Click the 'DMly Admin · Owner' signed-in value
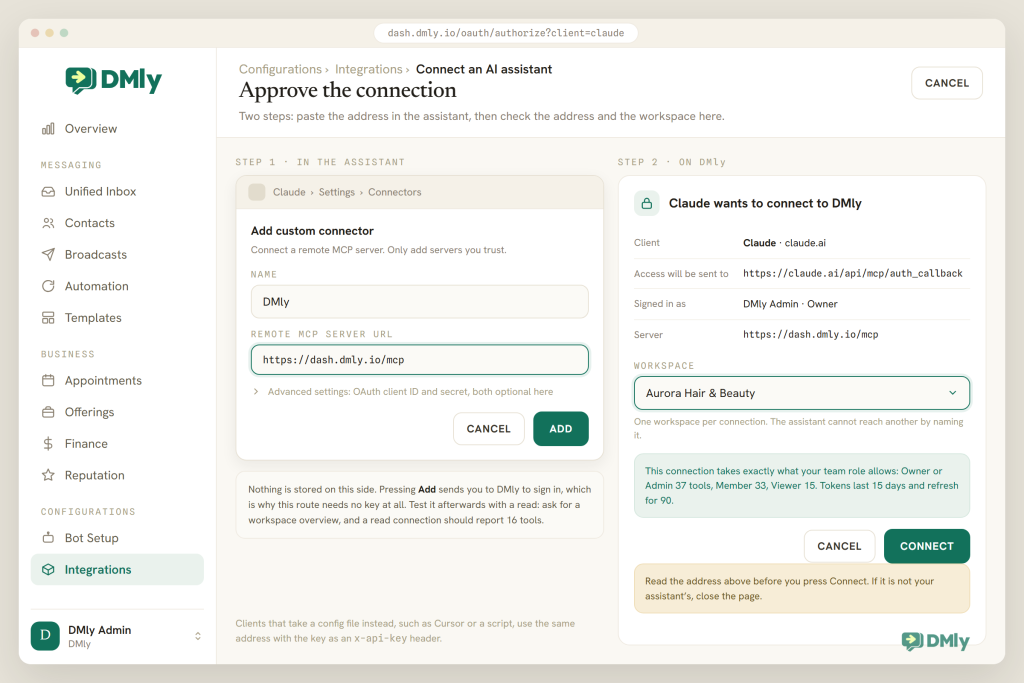 pyautogui.click(x=790, y=304)
